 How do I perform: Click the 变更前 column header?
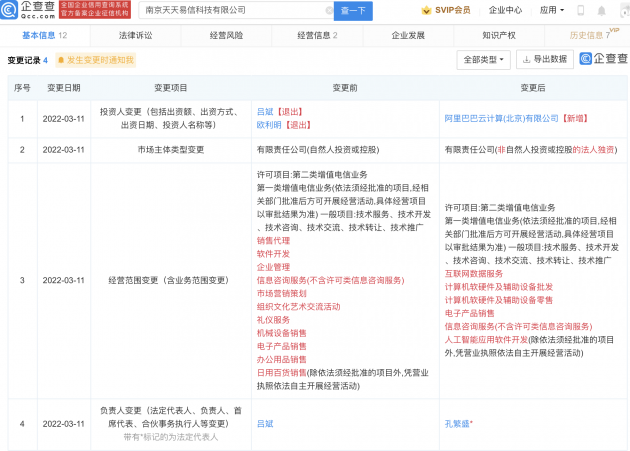coord(345,88)
